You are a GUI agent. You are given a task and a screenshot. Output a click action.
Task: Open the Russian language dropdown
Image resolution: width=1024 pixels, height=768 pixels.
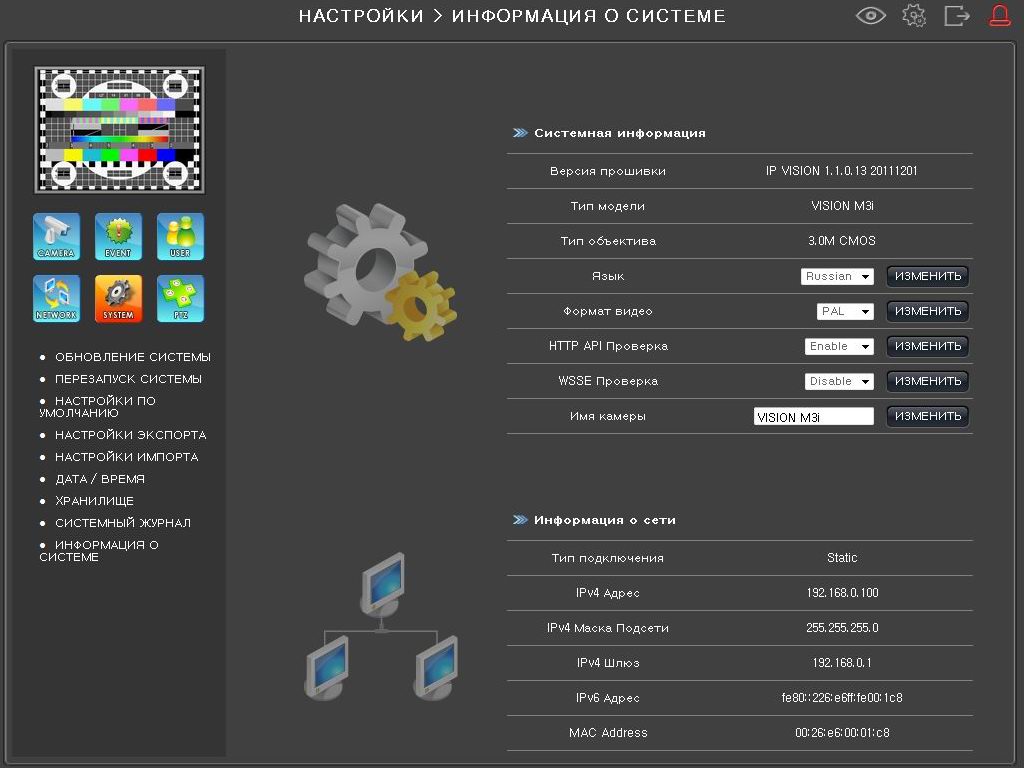tap(837, 276)
